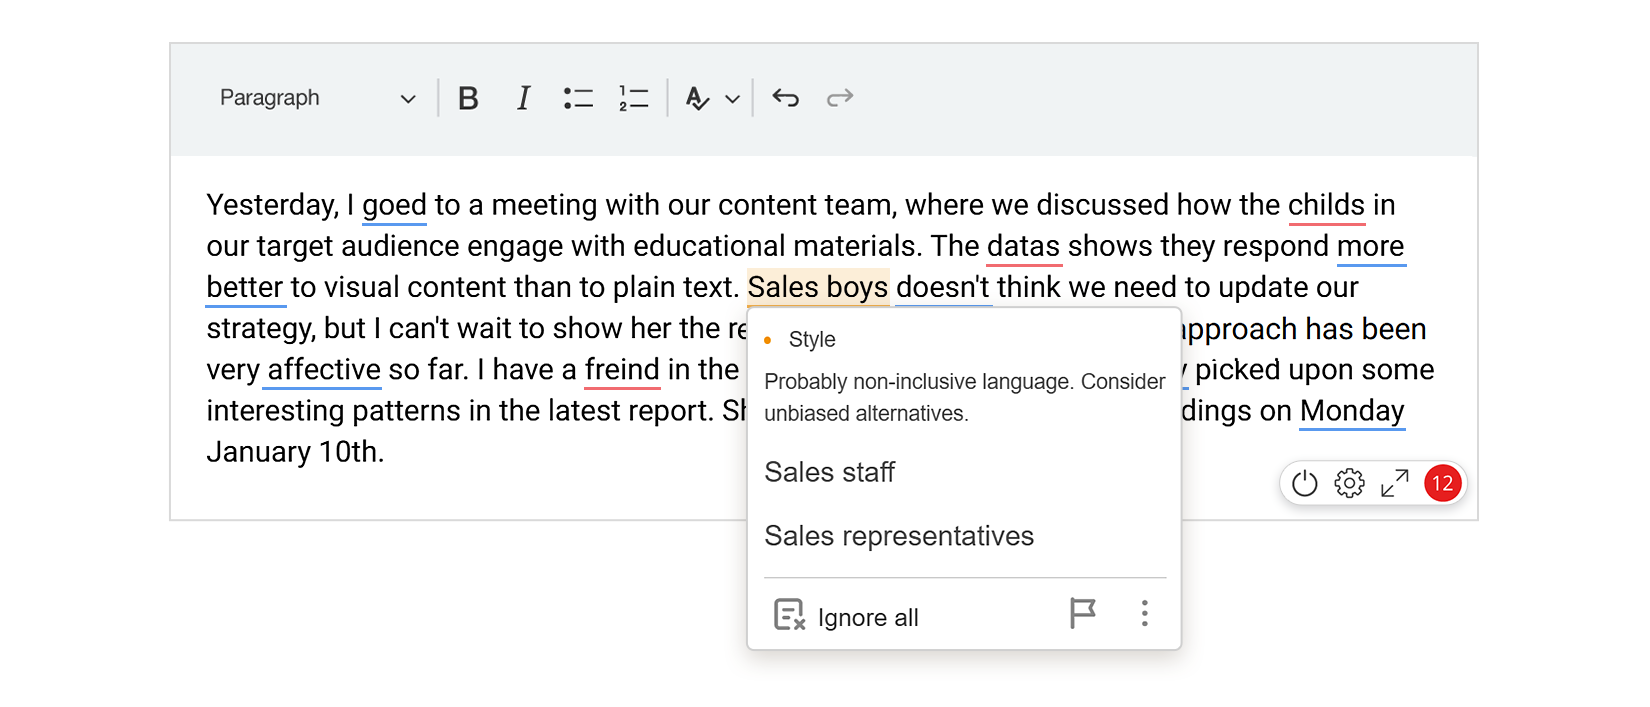Click the underlined word 'doesn't'
The width and height of the screenshot is (1650, 707).
(x=943, y=287)
